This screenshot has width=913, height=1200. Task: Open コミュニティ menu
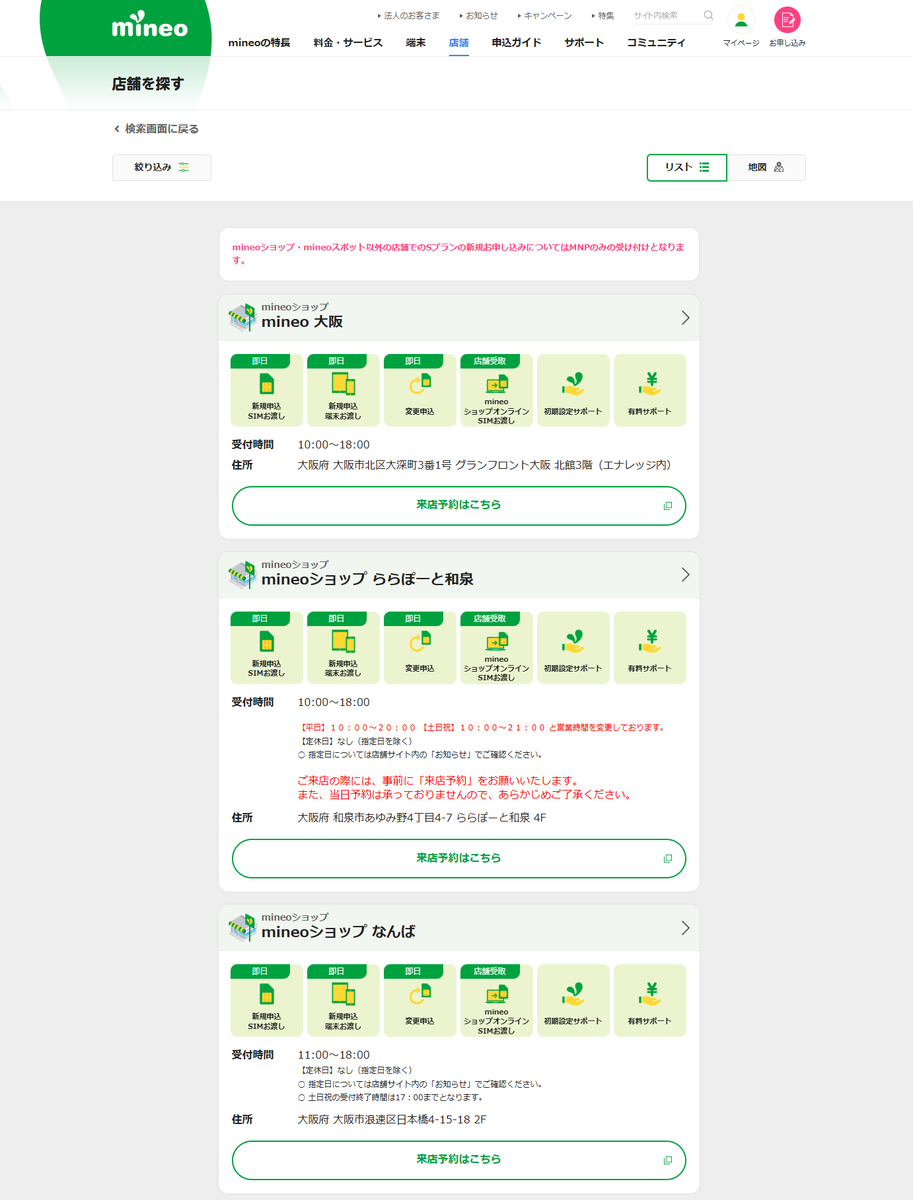[x=657, y=43]
